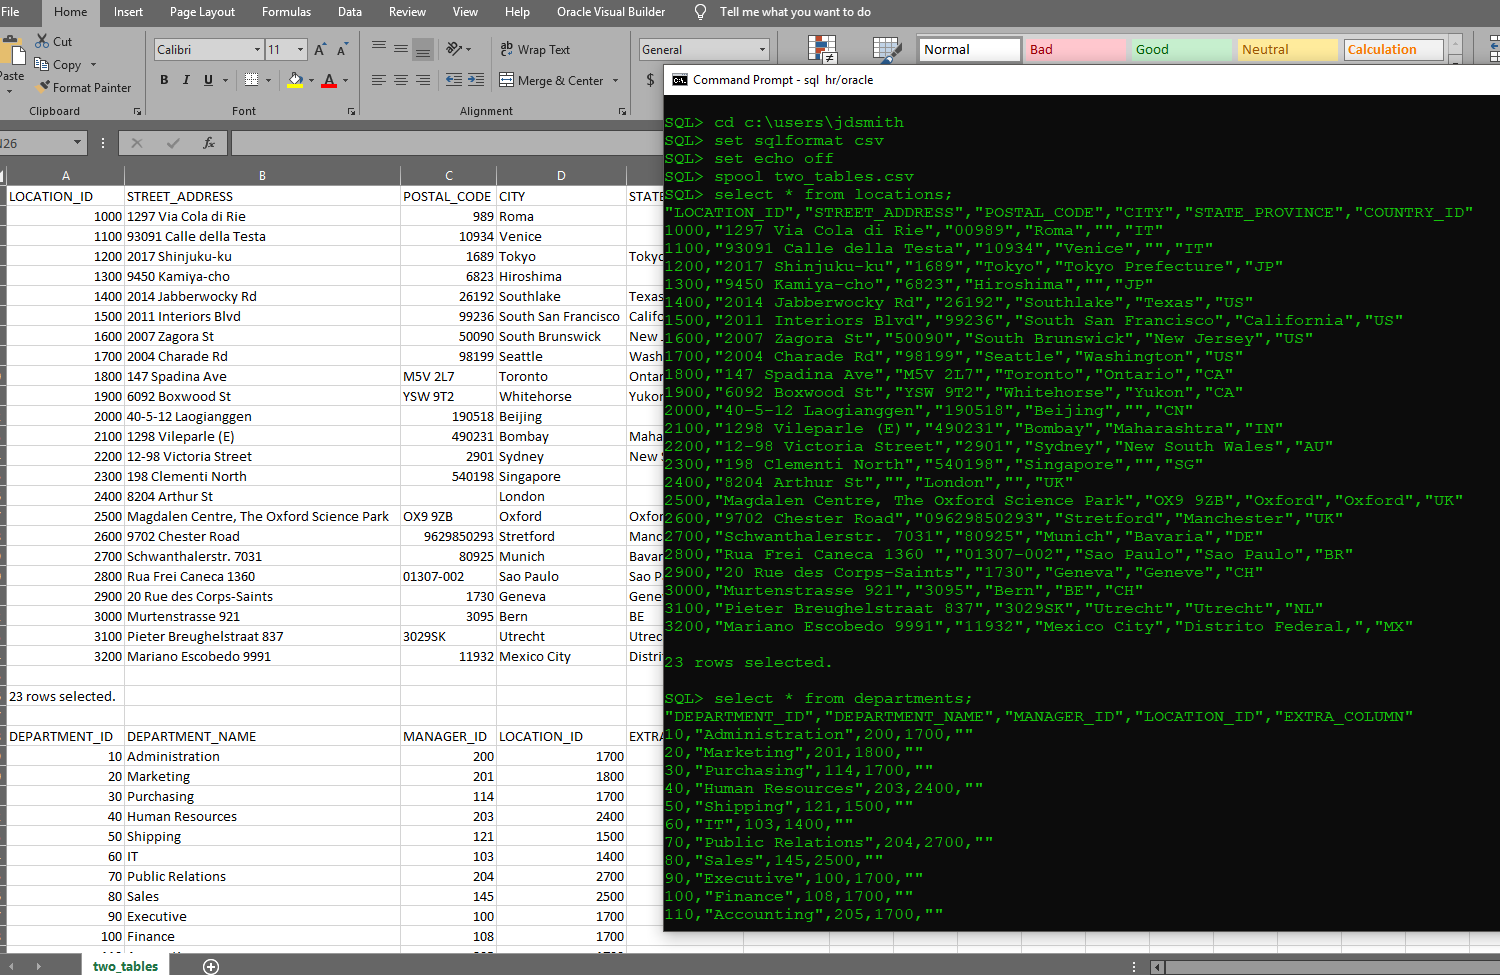The image size is (1500, 975).
Task: Toggle Underline formatting
Action: click(208, 80)
